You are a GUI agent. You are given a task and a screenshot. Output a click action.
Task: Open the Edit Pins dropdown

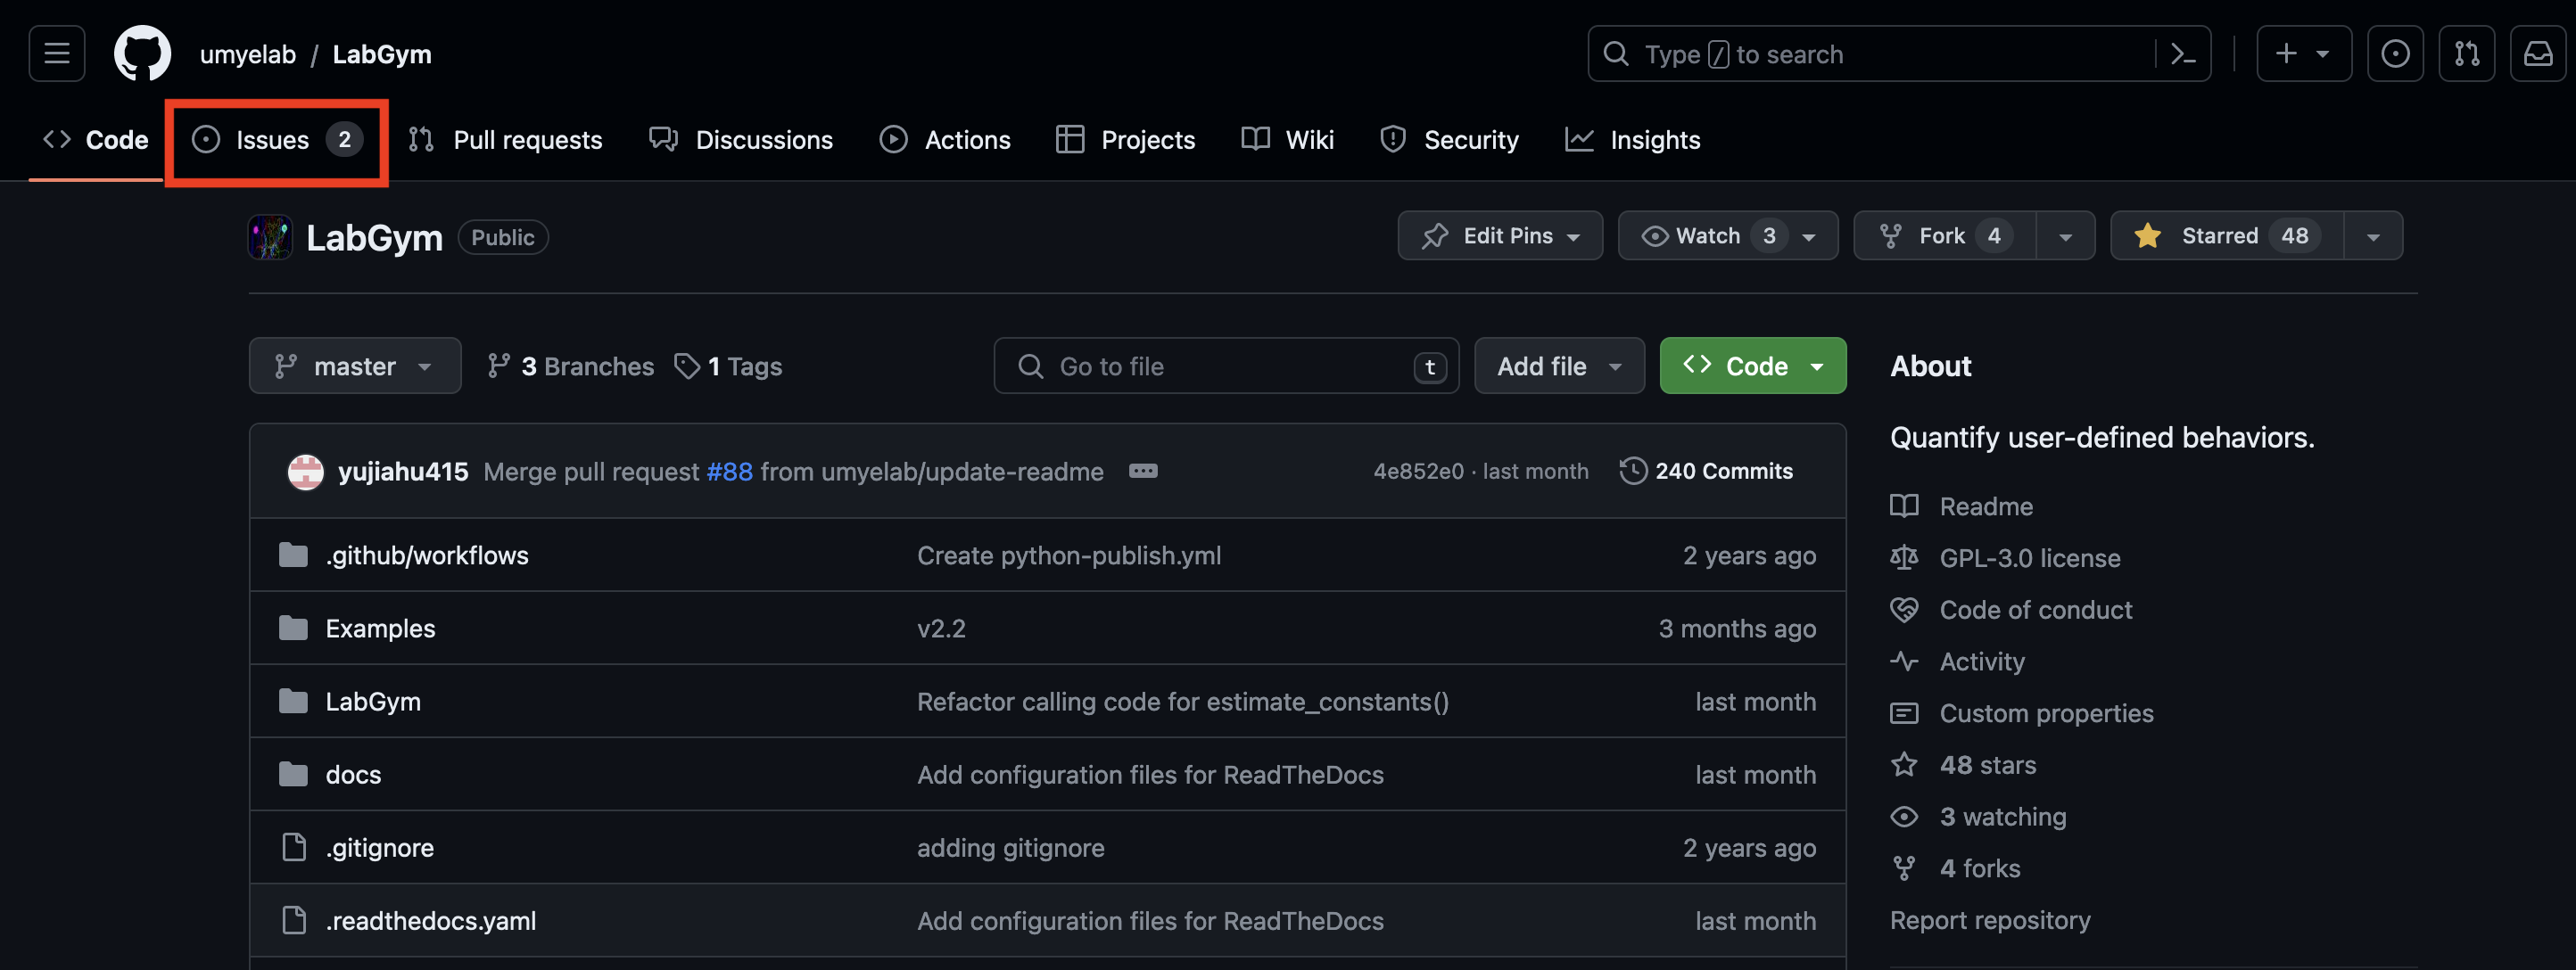[1500, 235]
